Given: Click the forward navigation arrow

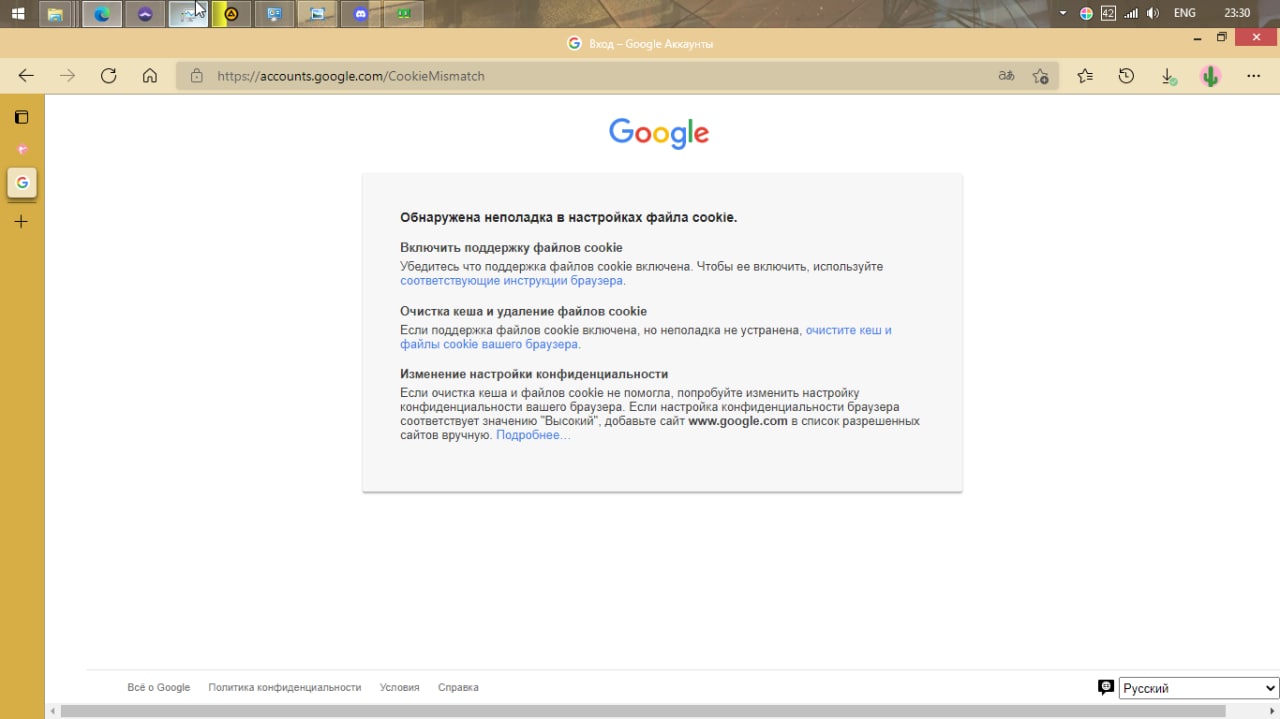Looking at the screenshot, I should 67,76.
